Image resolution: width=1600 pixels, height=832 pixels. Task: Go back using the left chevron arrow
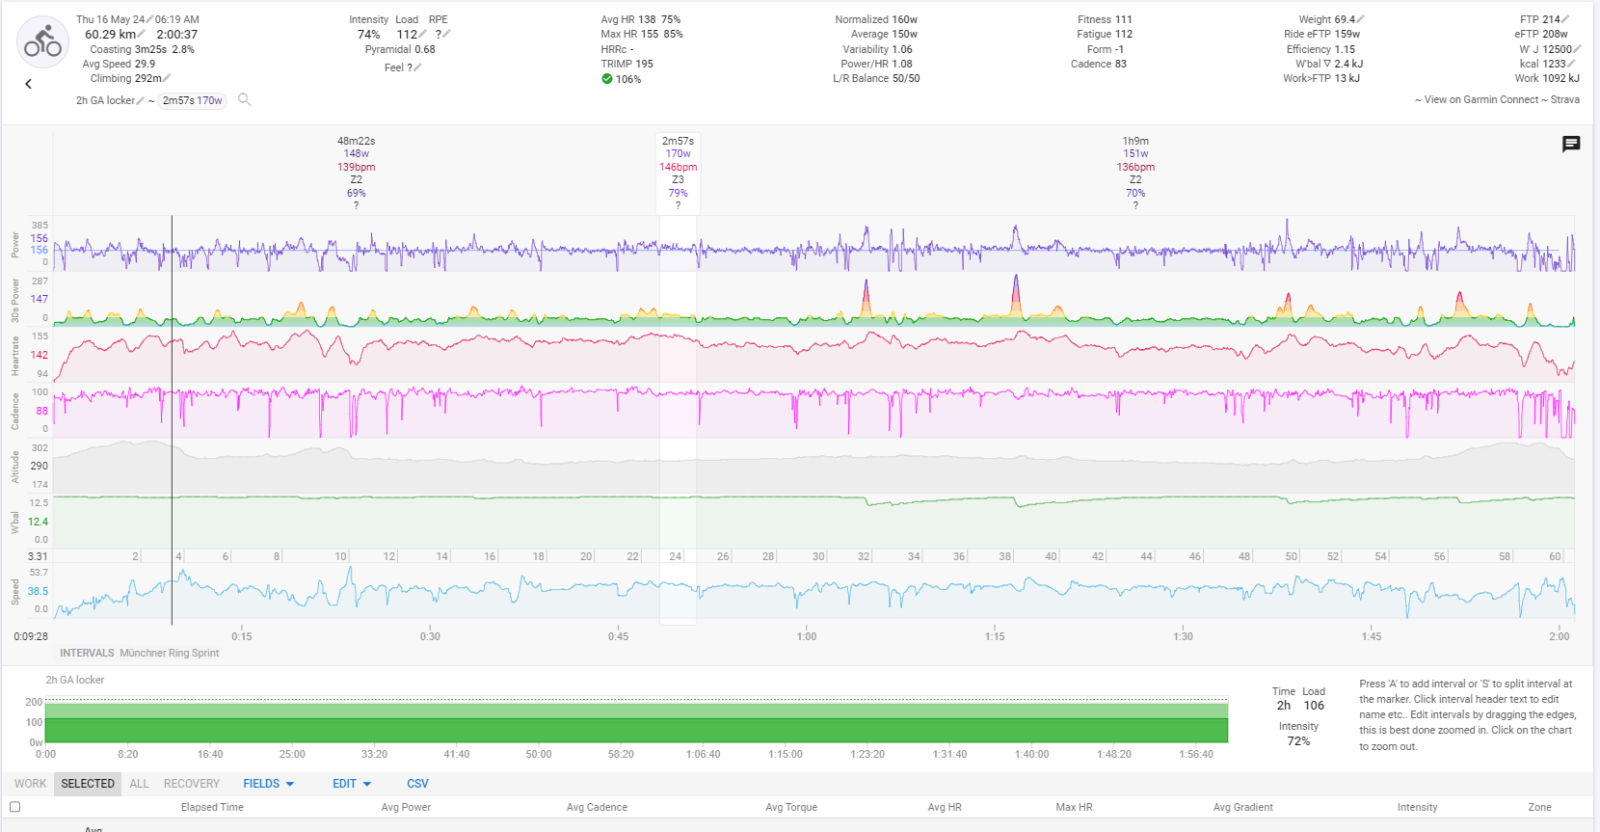pos(28,84)
